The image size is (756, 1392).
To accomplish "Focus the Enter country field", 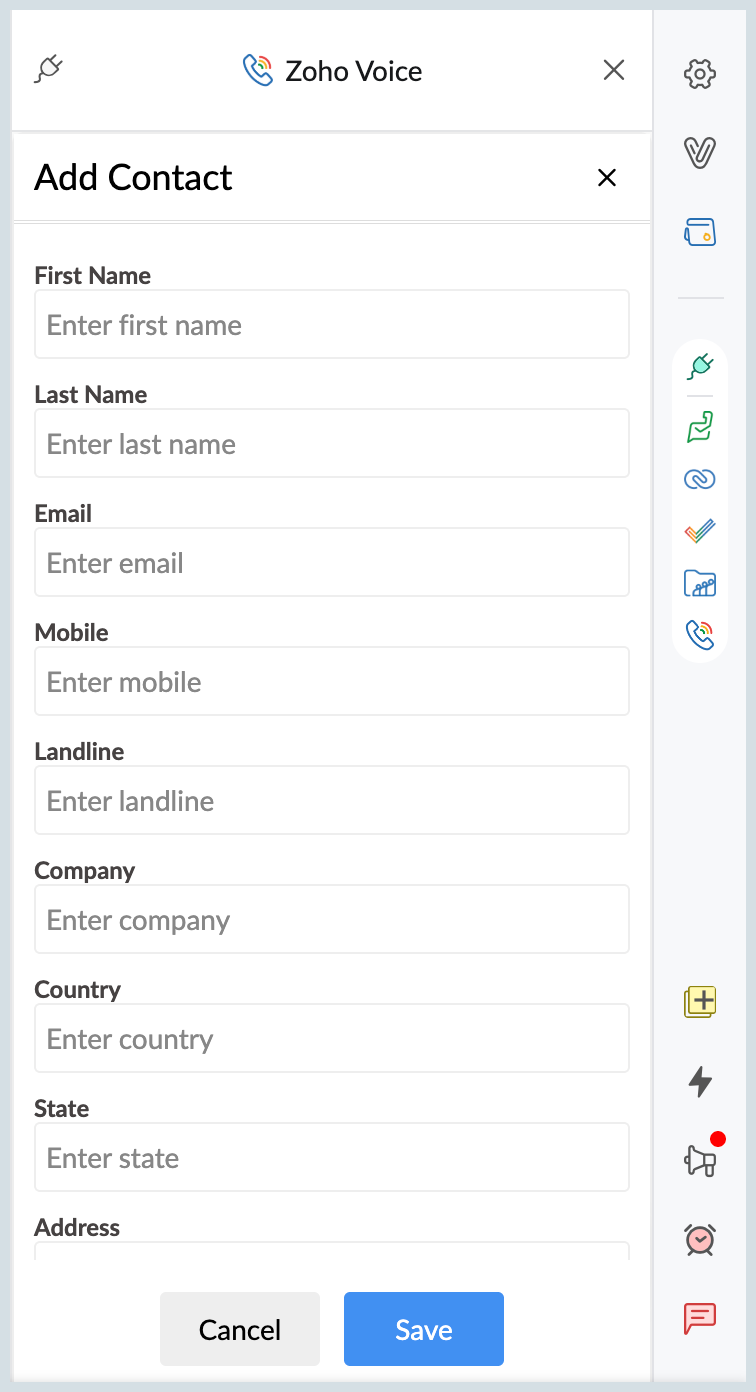I will [332, 1038].
